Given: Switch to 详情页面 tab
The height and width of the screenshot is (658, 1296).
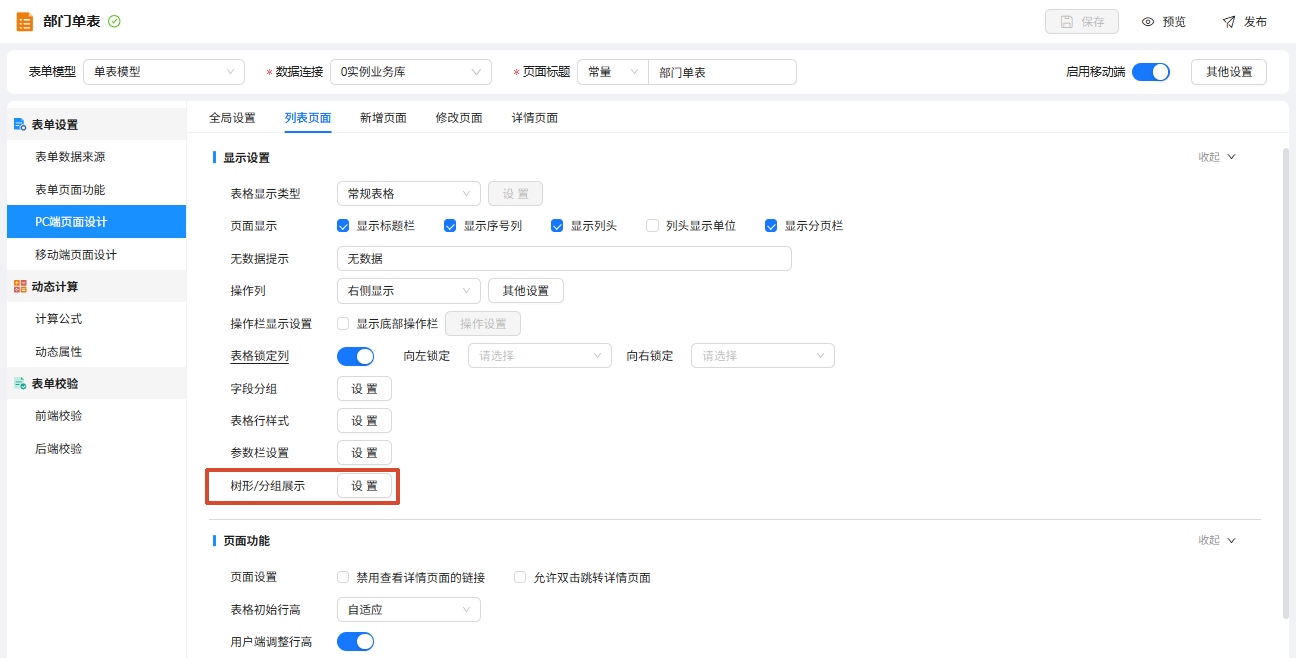Looking at the screenshot, I should [535, 118].
